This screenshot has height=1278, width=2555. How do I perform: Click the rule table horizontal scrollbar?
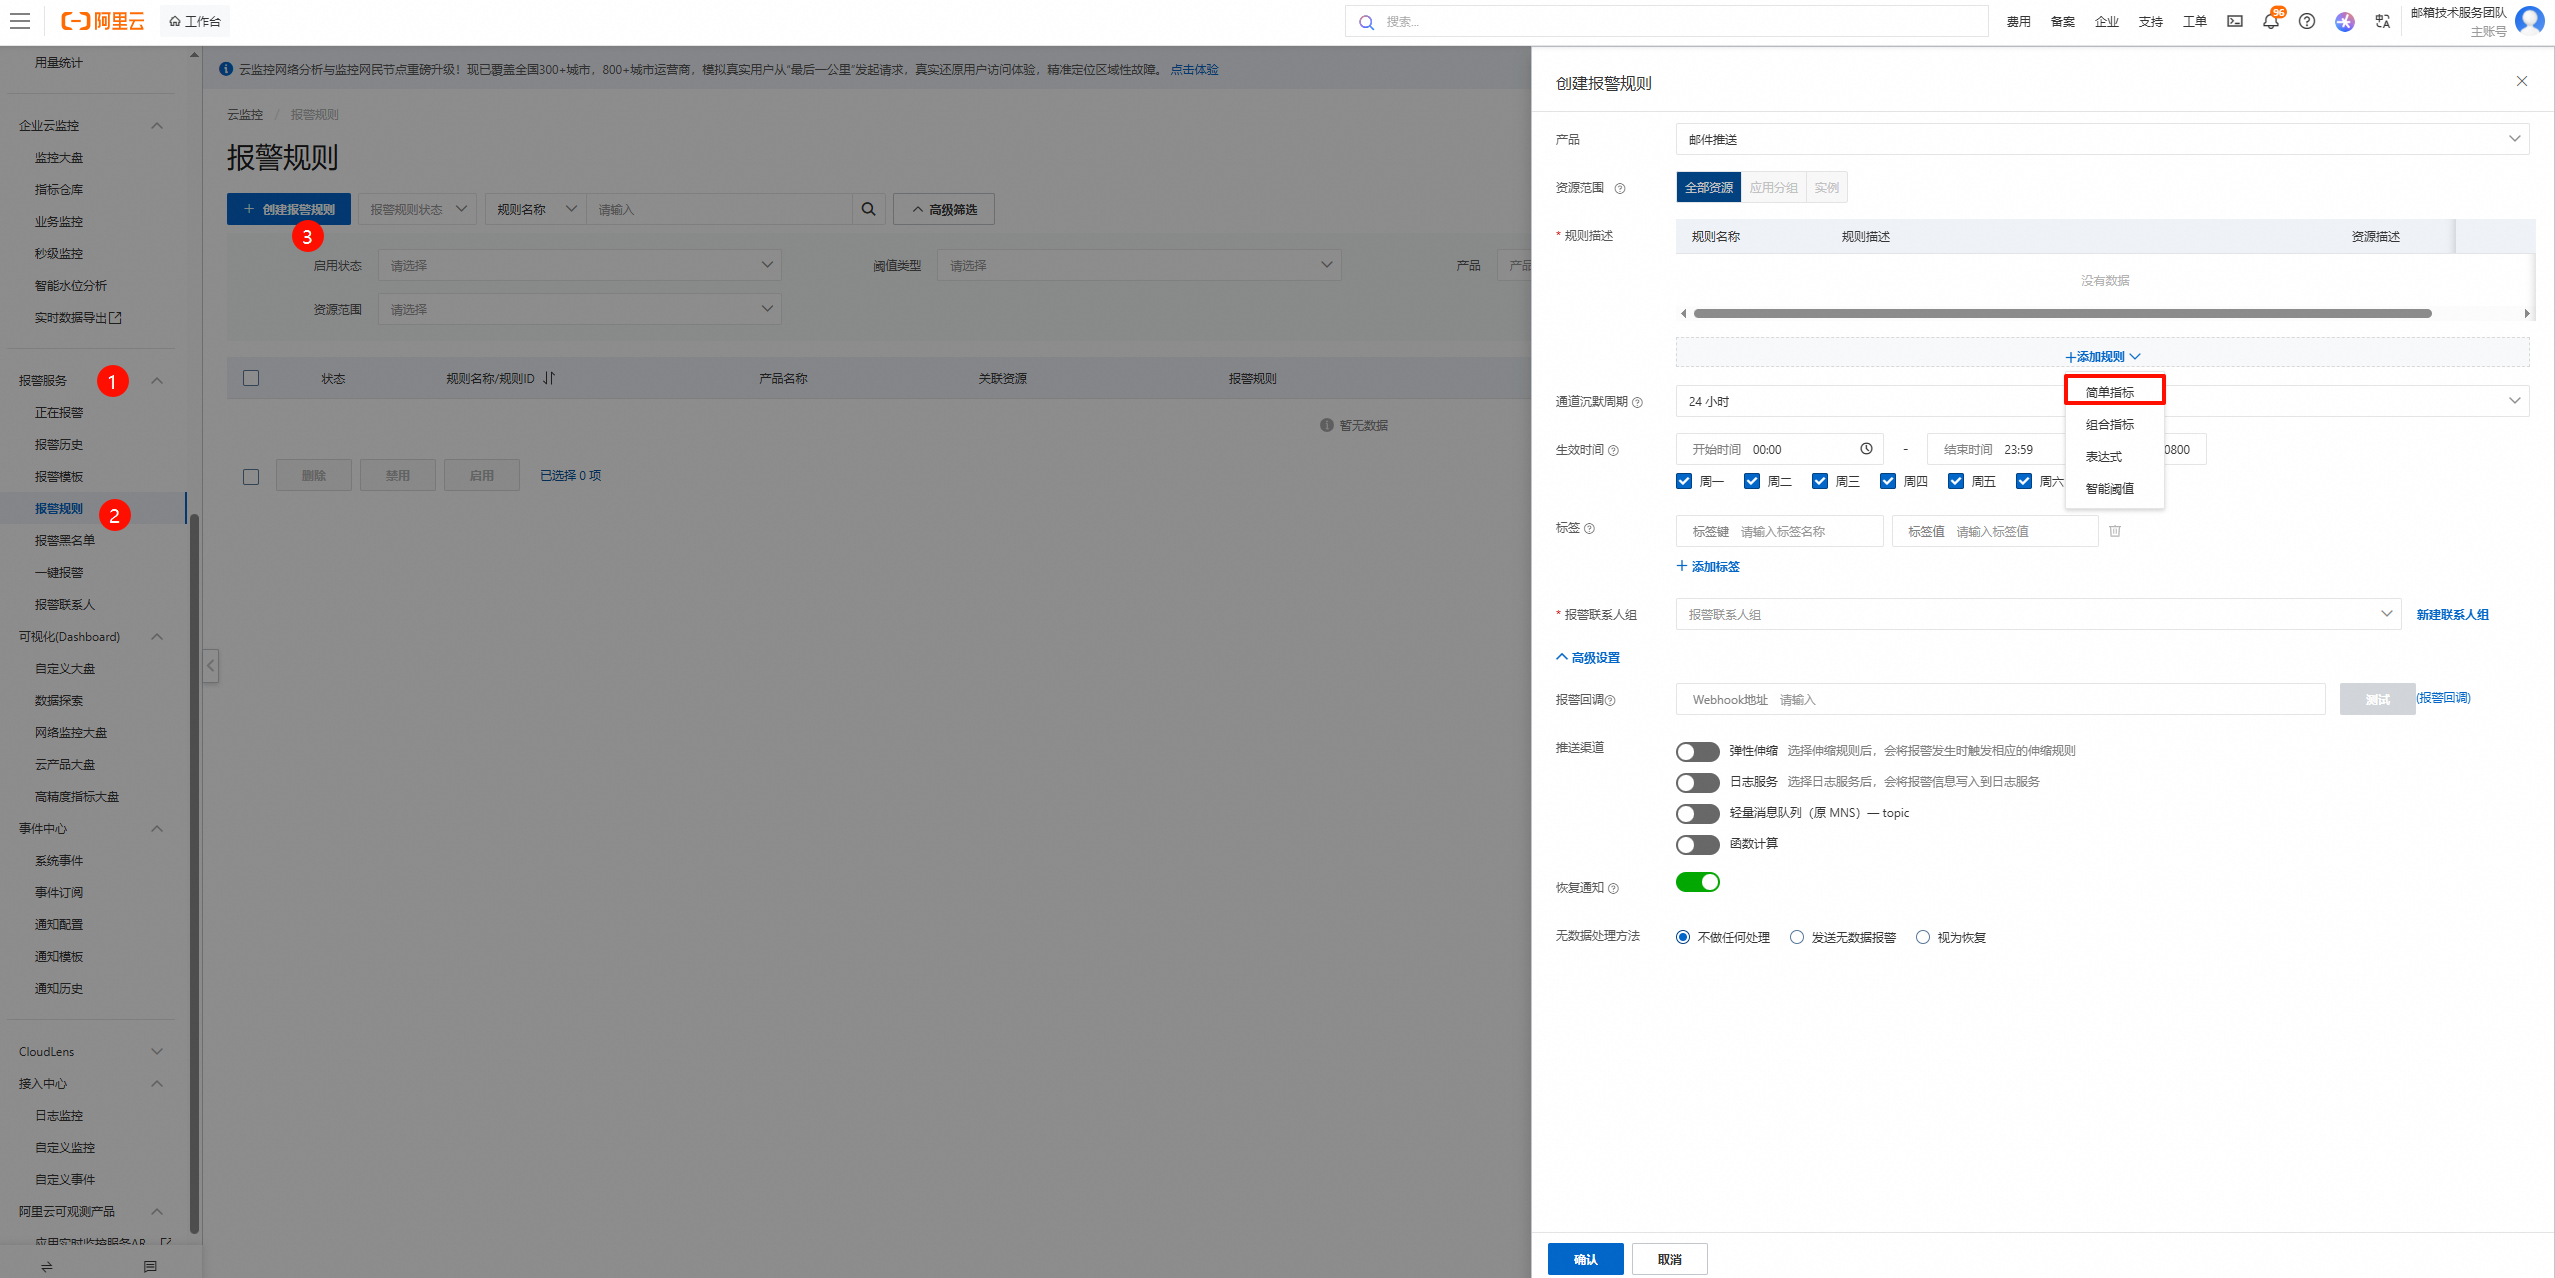click(2062, 314)
